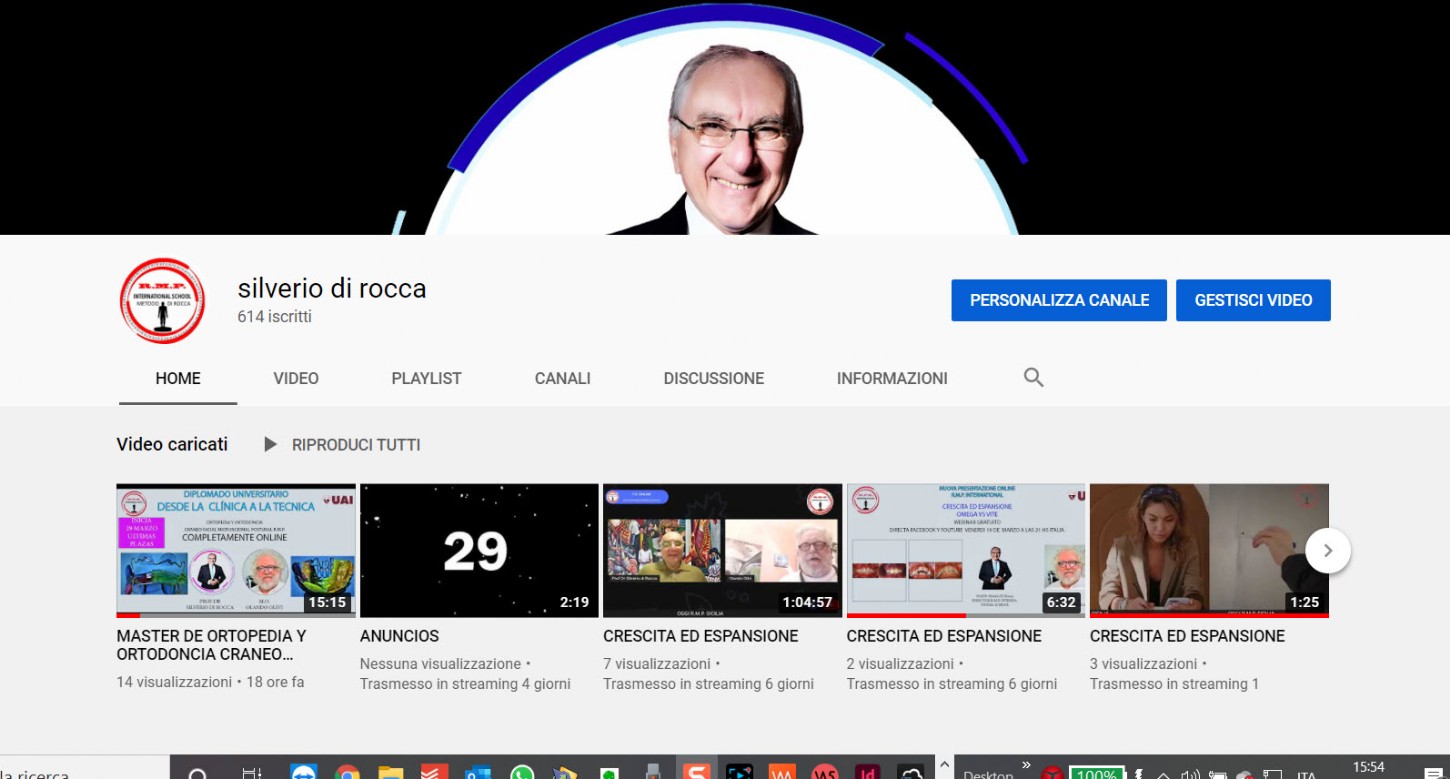Open Google Chrome from the taskbar
1450x779 pixels.
(347, 772)
